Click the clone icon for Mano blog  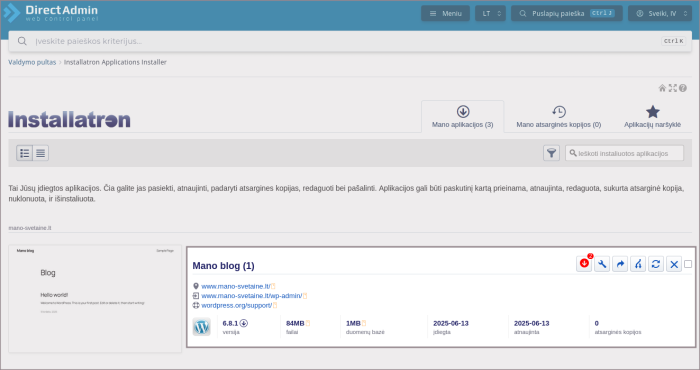point(638,264)
